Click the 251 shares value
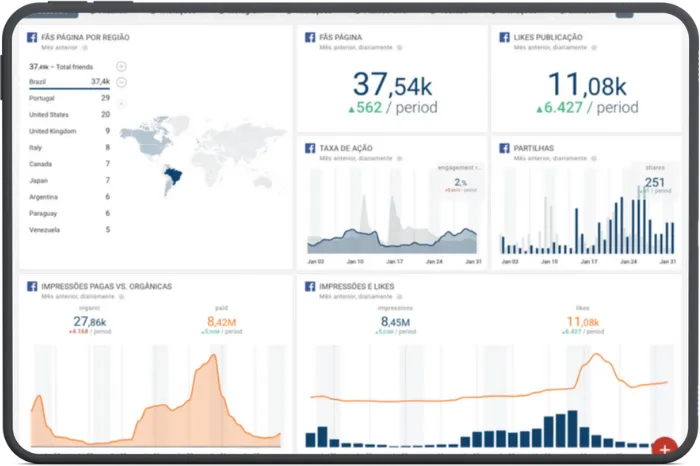Image resolution: width=700 pixels, height=466 pixels. (654, 182)
